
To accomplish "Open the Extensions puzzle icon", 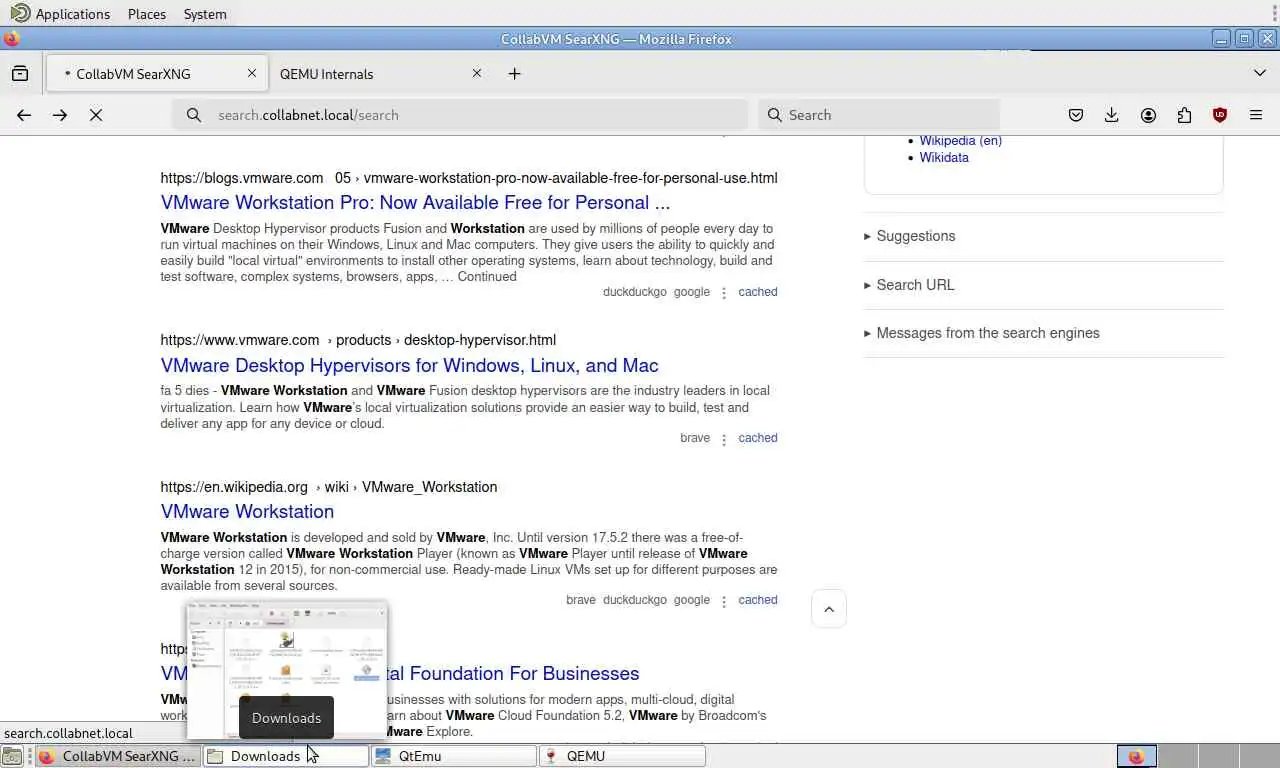I will click(x=1184, y=115).
